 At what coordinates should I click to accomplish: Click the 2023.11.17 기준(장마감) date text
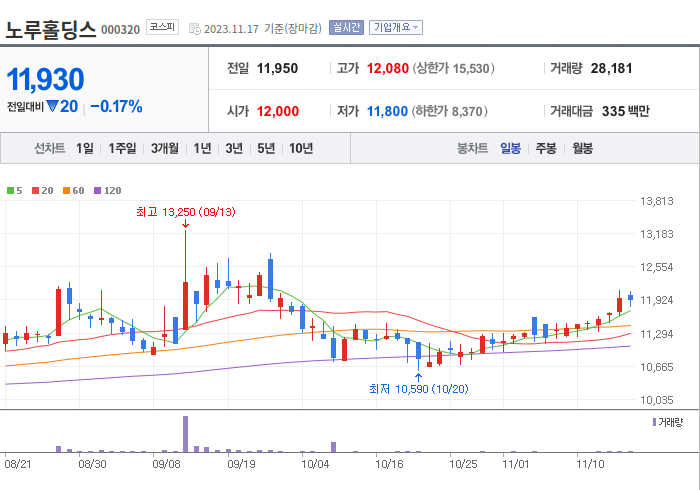pyautogui.click(x=262, y=29)
